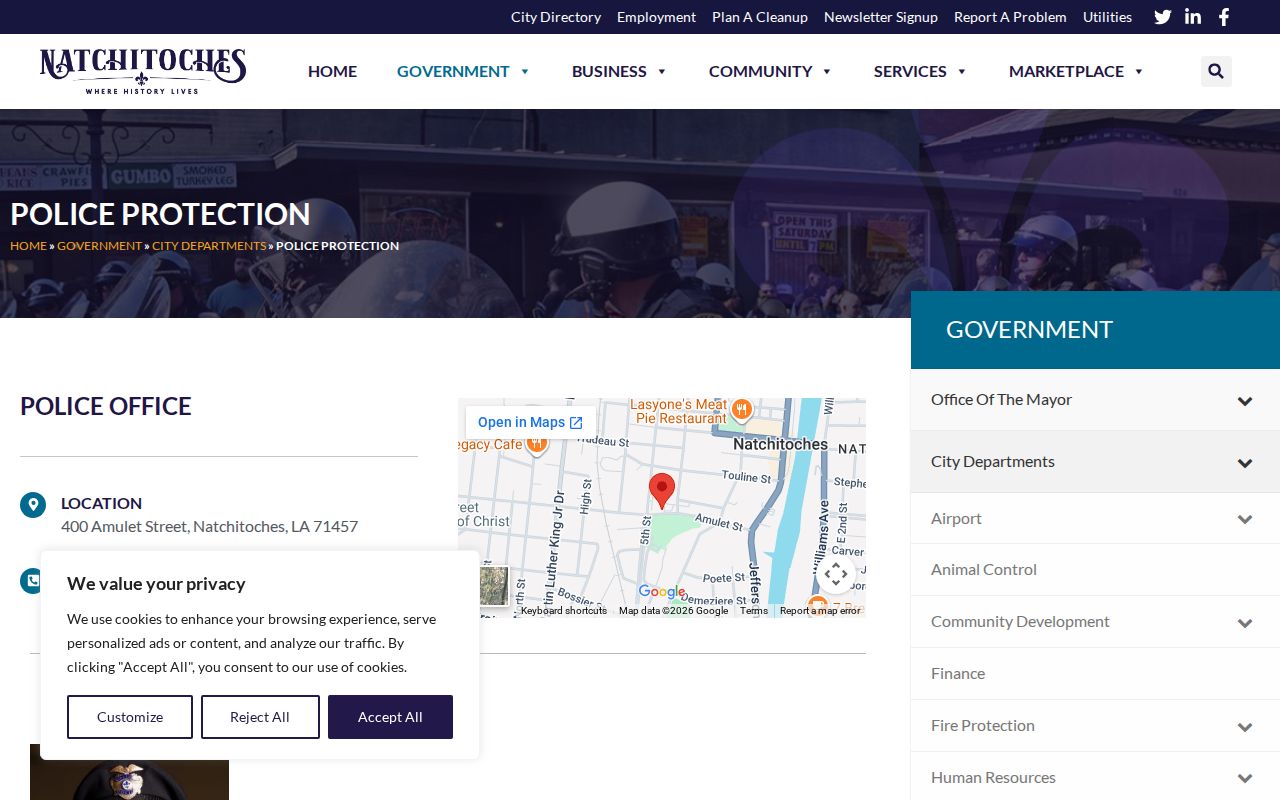
Task: Open the Business dropdown menu
Action: point(619,71)
